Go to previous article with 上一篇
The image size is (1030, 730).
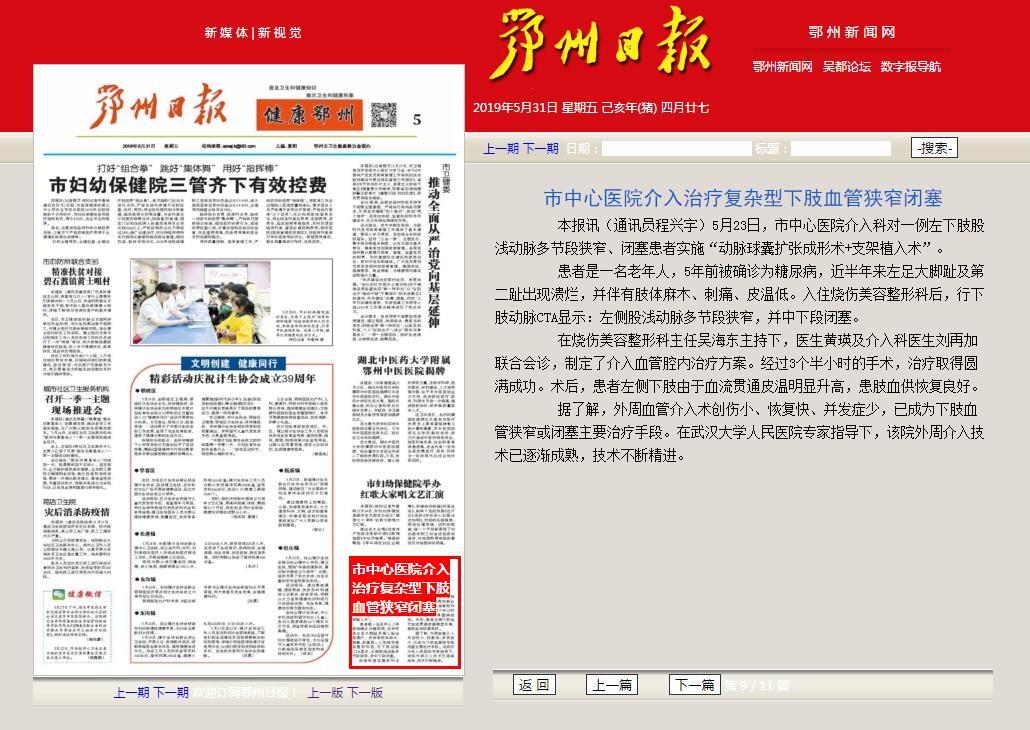pos(612,685)
